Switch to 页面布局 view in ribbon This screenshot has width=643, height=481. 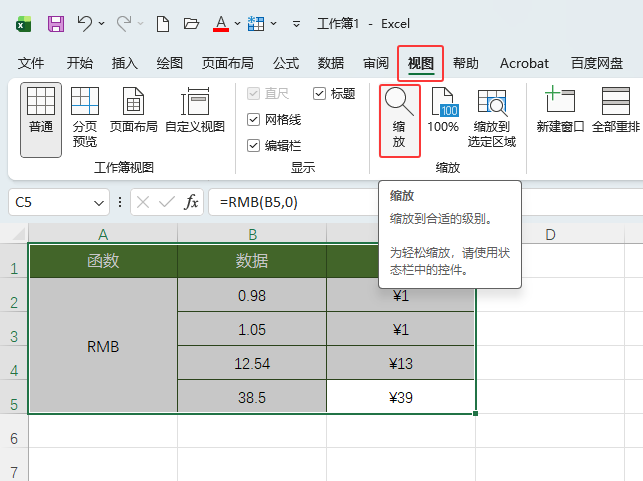point(134,110)
